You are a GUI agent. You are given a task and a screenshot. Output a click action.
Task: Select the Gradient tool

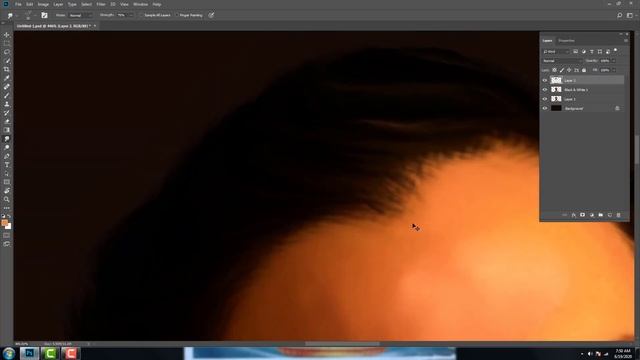coord(7,130)
